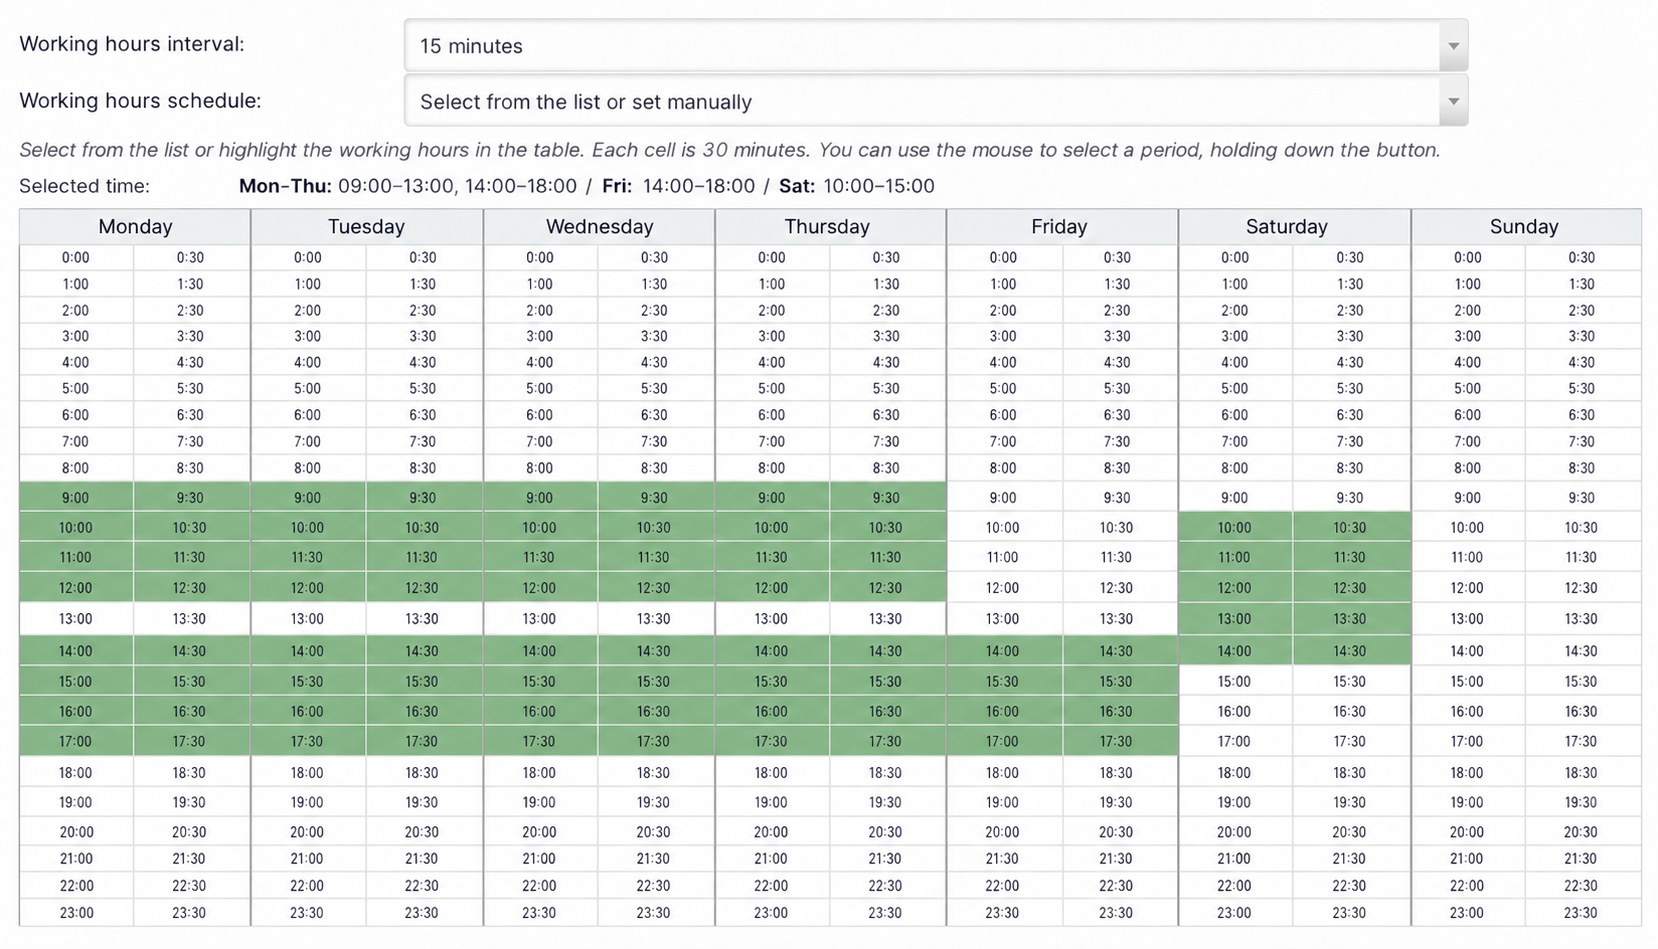The image size is (1658, 949).
Task: Select the Friday 19:00 cell
Action: coord(1003,802)
